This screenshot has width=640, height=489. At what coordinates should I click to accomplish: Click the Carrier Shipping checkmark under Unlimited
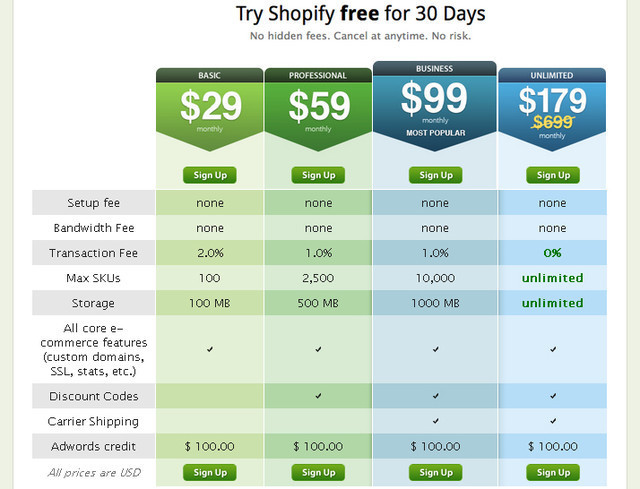(x=553, y=421)
